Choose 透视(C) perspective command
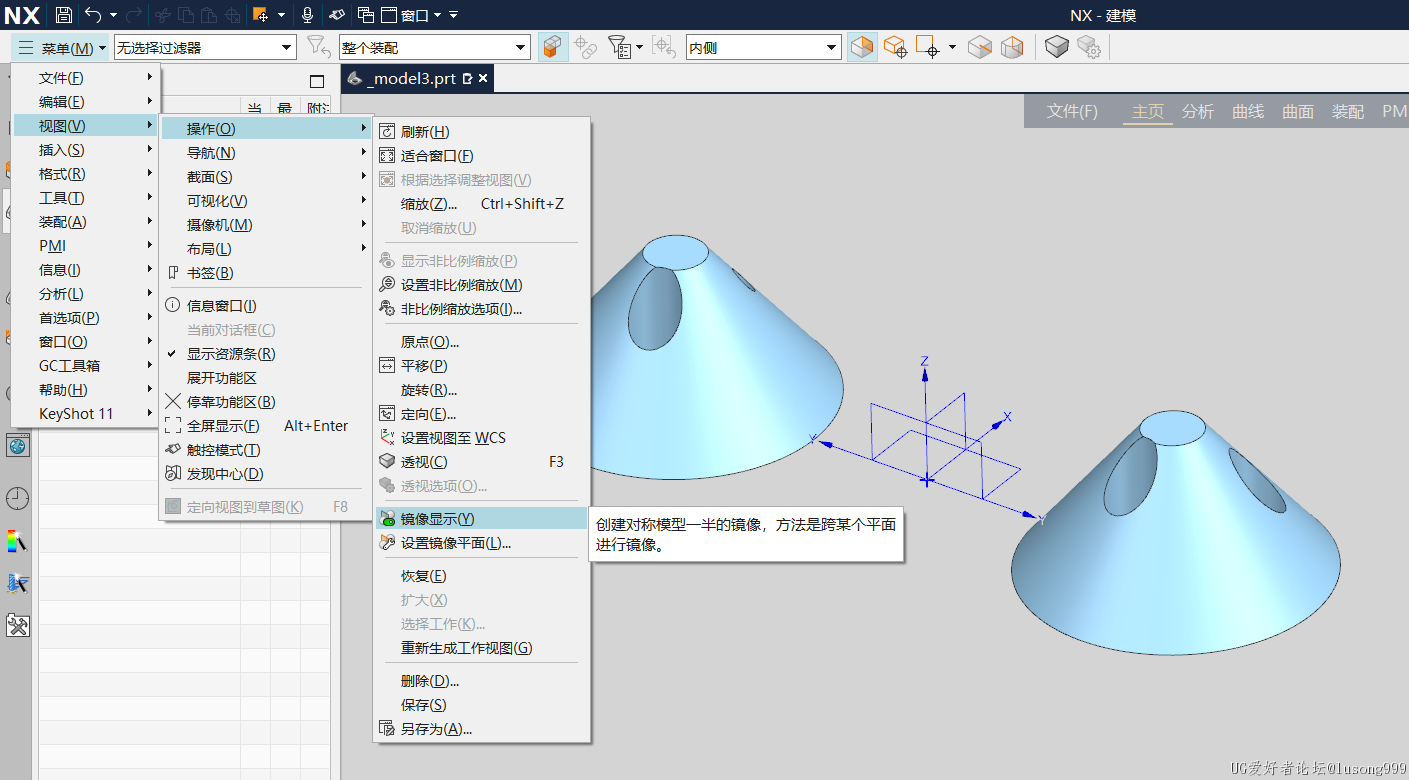Screen dimensions: 1409x780 click(482, 462)
